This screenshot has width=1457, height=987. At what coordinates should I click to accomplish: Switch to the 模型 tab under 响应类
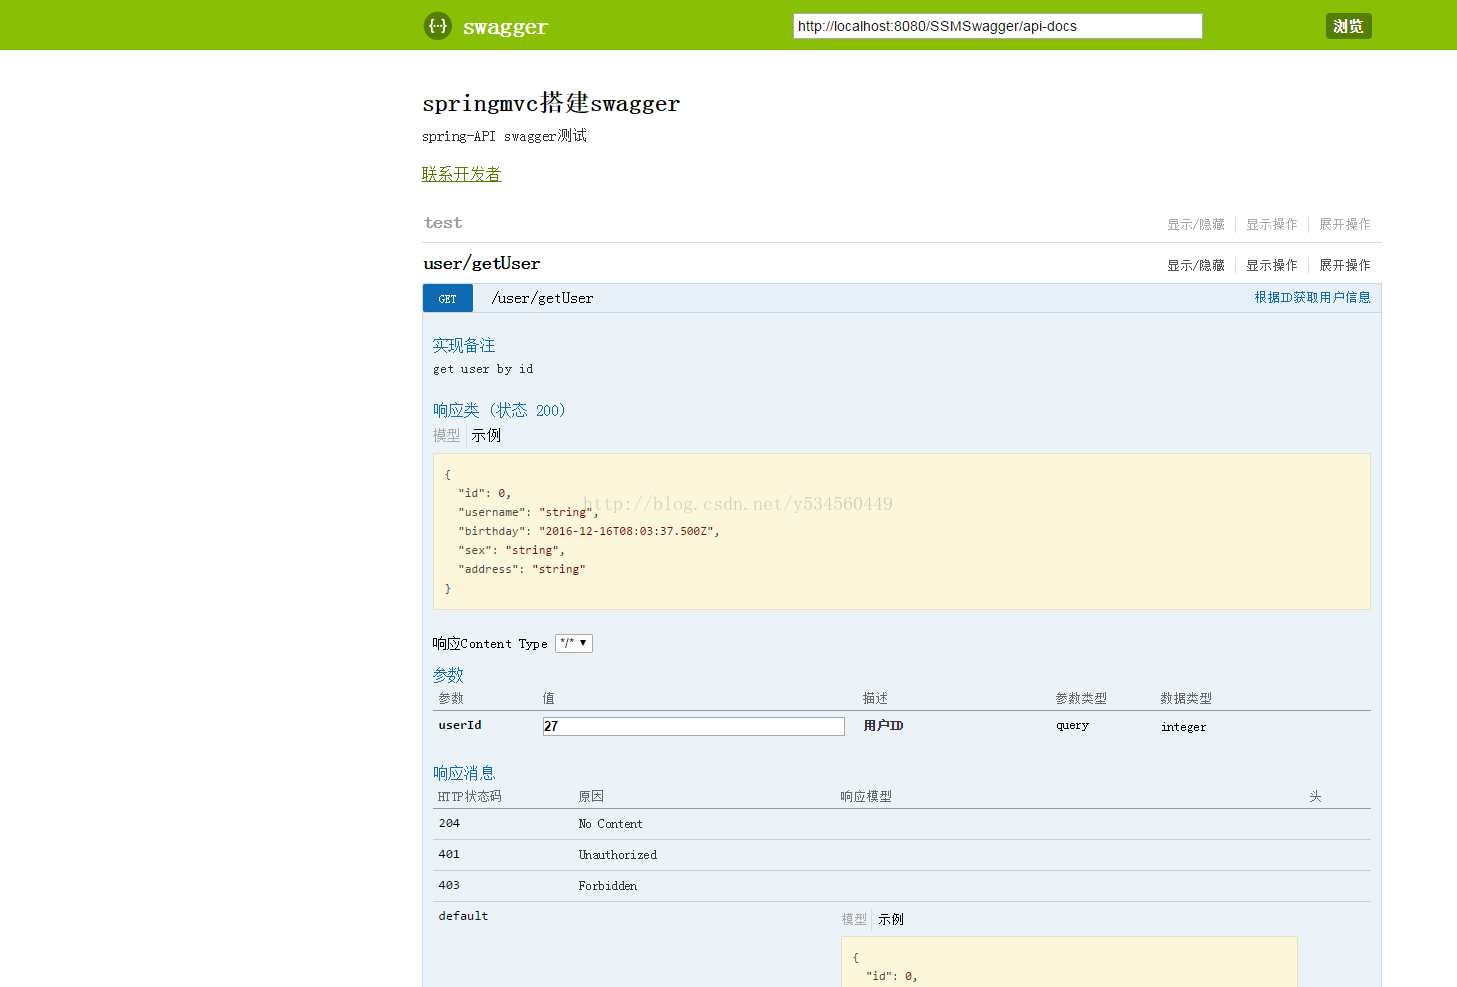tap(446, 435)
